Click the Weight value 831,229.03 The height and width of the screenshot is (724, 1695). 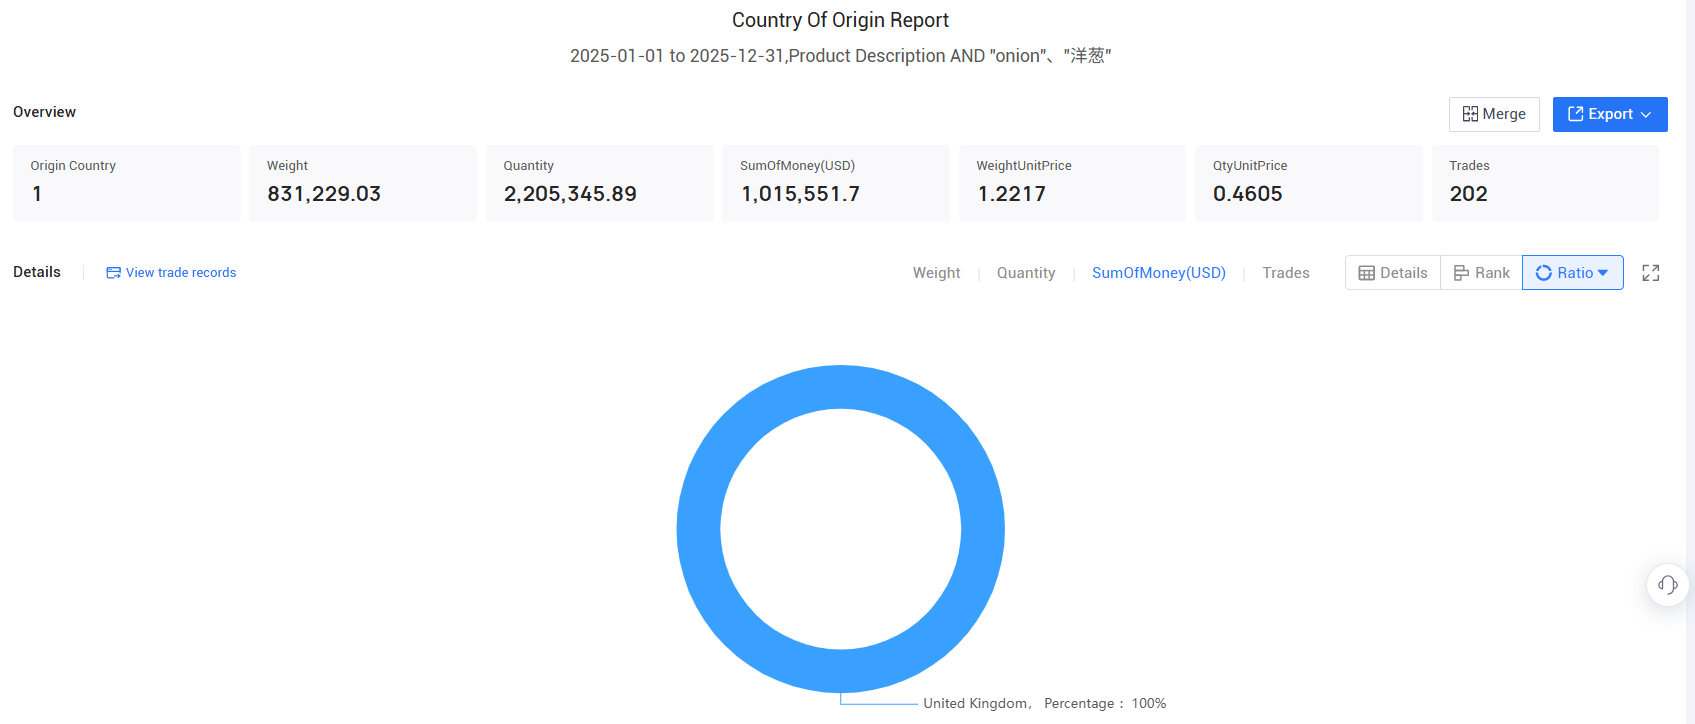click(324, 194)
